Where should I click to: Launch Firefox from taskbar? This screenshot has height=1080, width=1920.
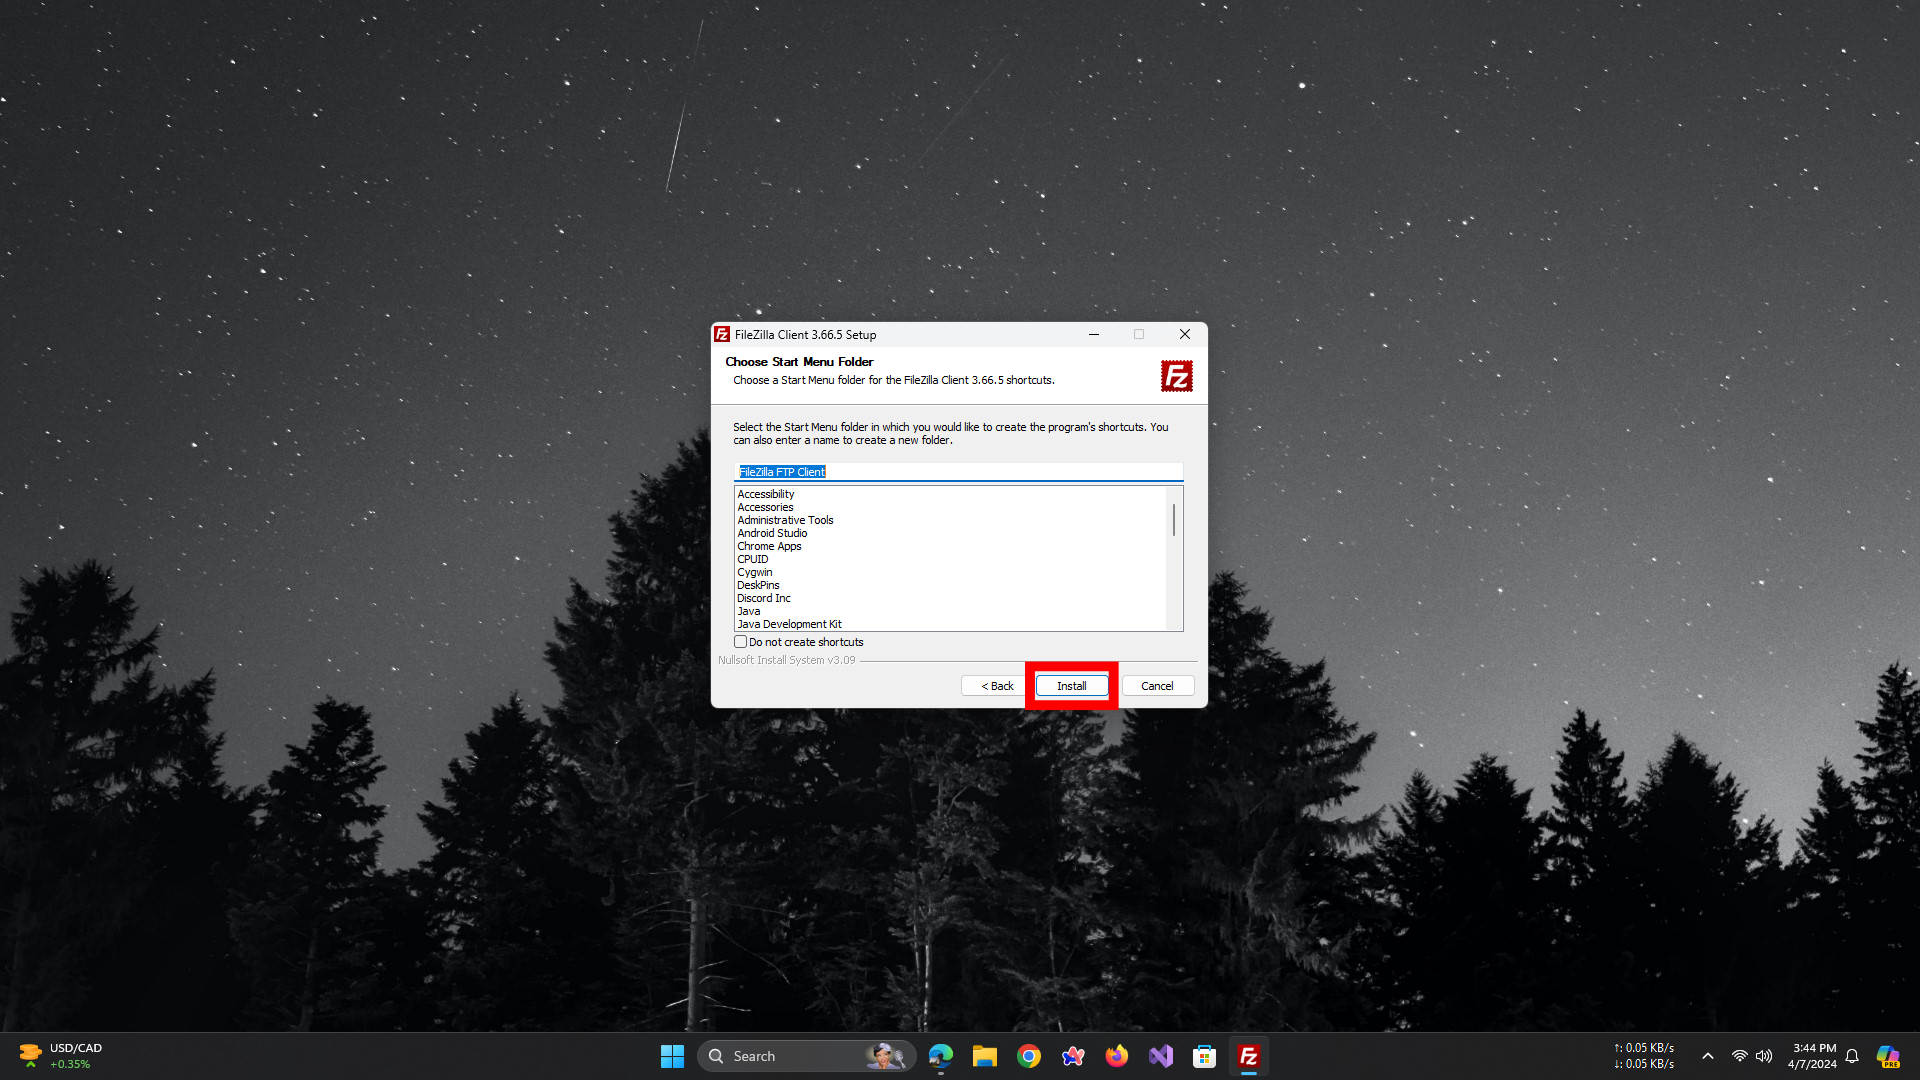click(x=1116, y=1056)
